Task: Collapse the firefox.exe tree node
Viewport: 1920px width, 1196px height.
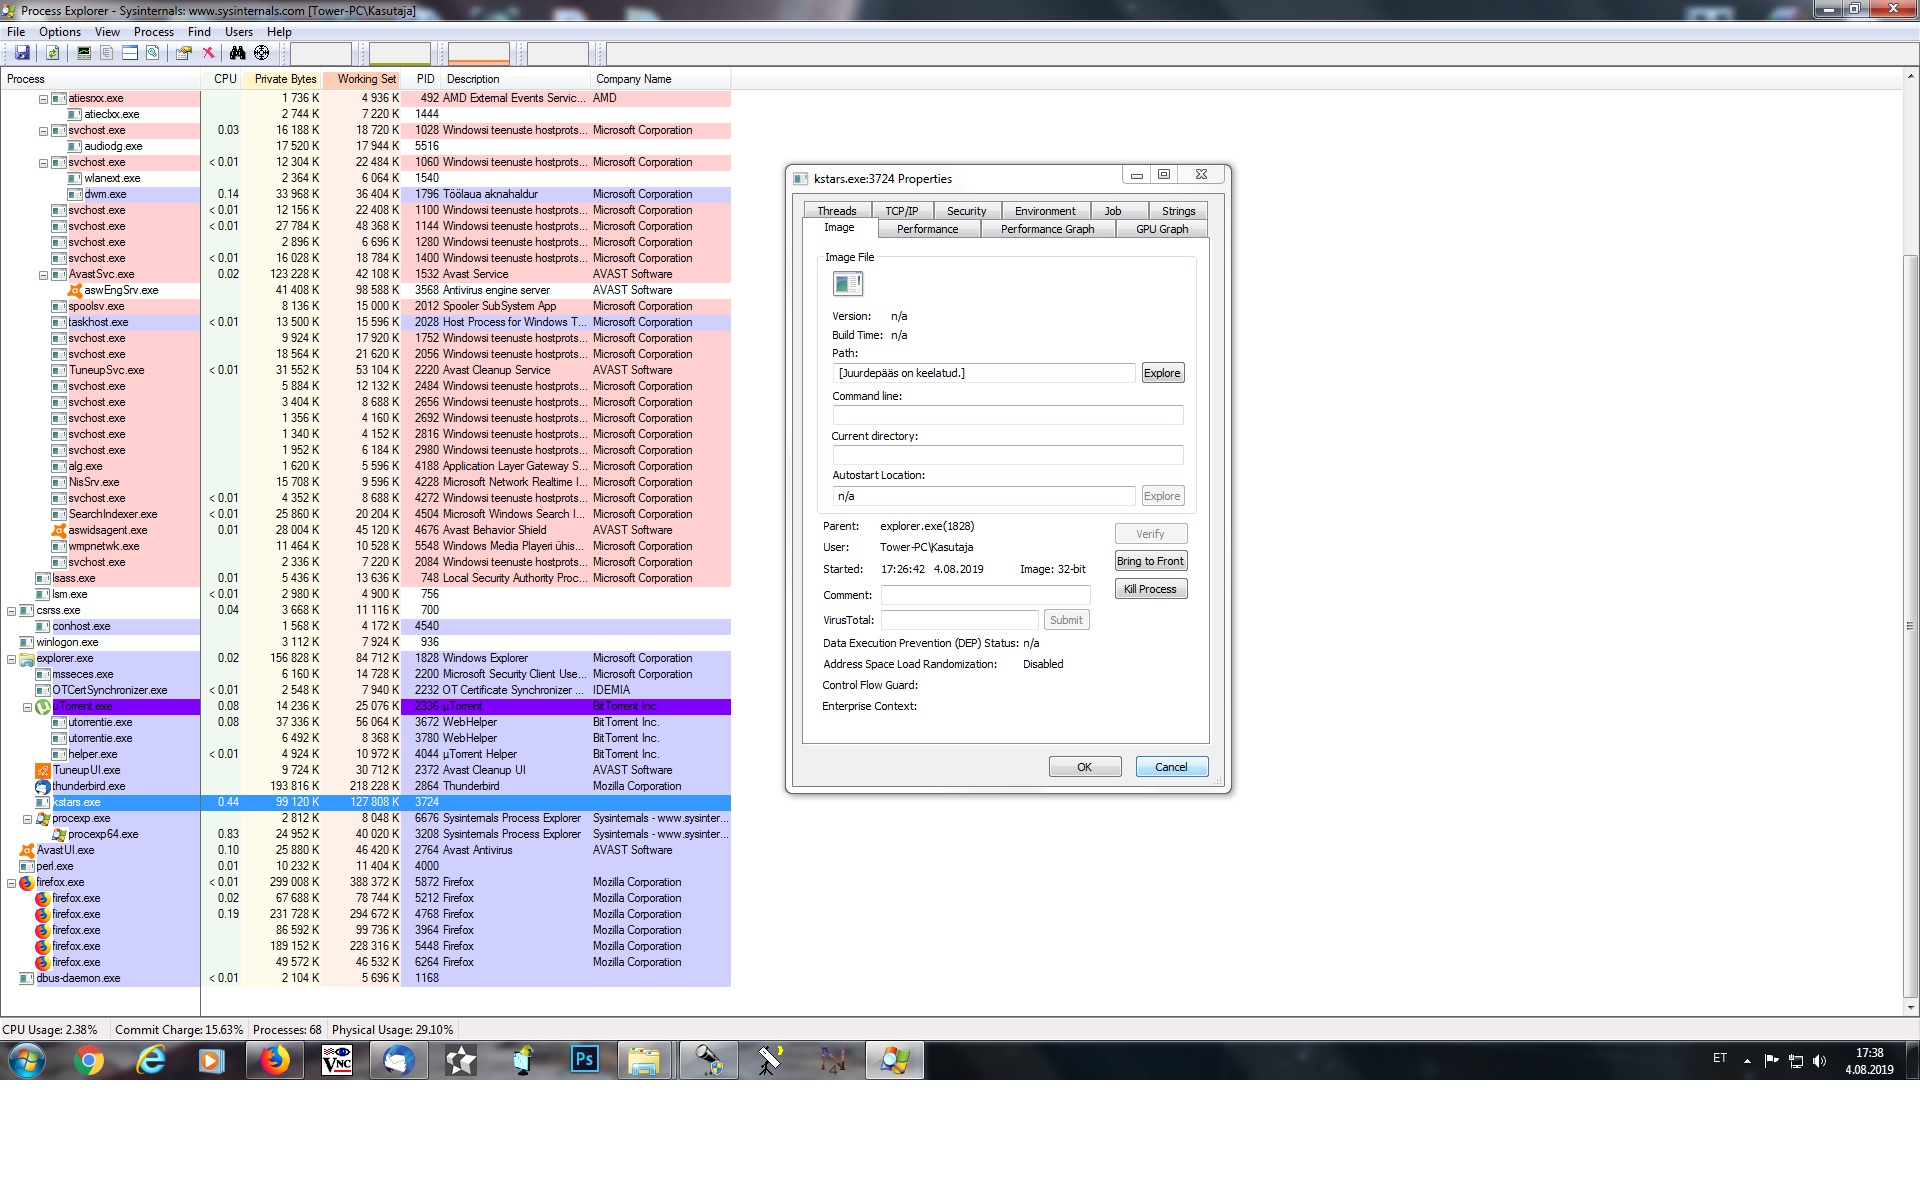Action: click(x=12, y=883)
